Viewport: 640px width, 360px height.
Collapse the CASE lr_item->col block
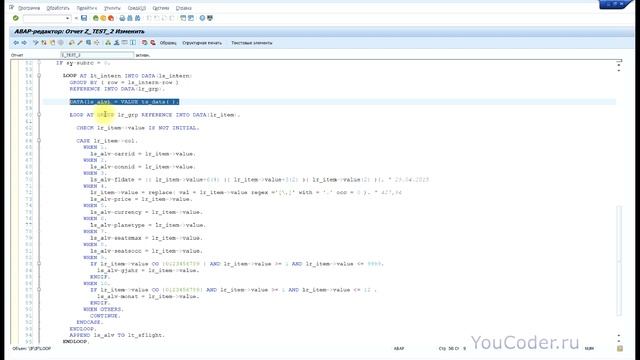pyautogui.click(x=39, y=140)
